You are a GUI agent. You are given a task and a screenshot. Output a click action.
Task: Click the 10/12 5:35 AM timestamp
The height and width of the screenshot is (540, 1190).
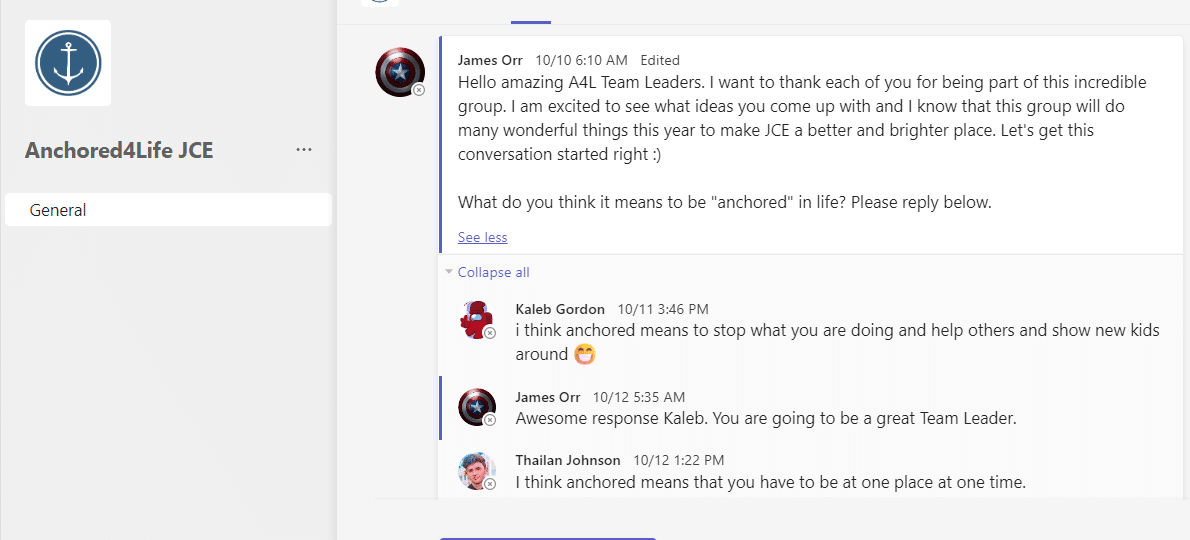click(x=639, y=397)
